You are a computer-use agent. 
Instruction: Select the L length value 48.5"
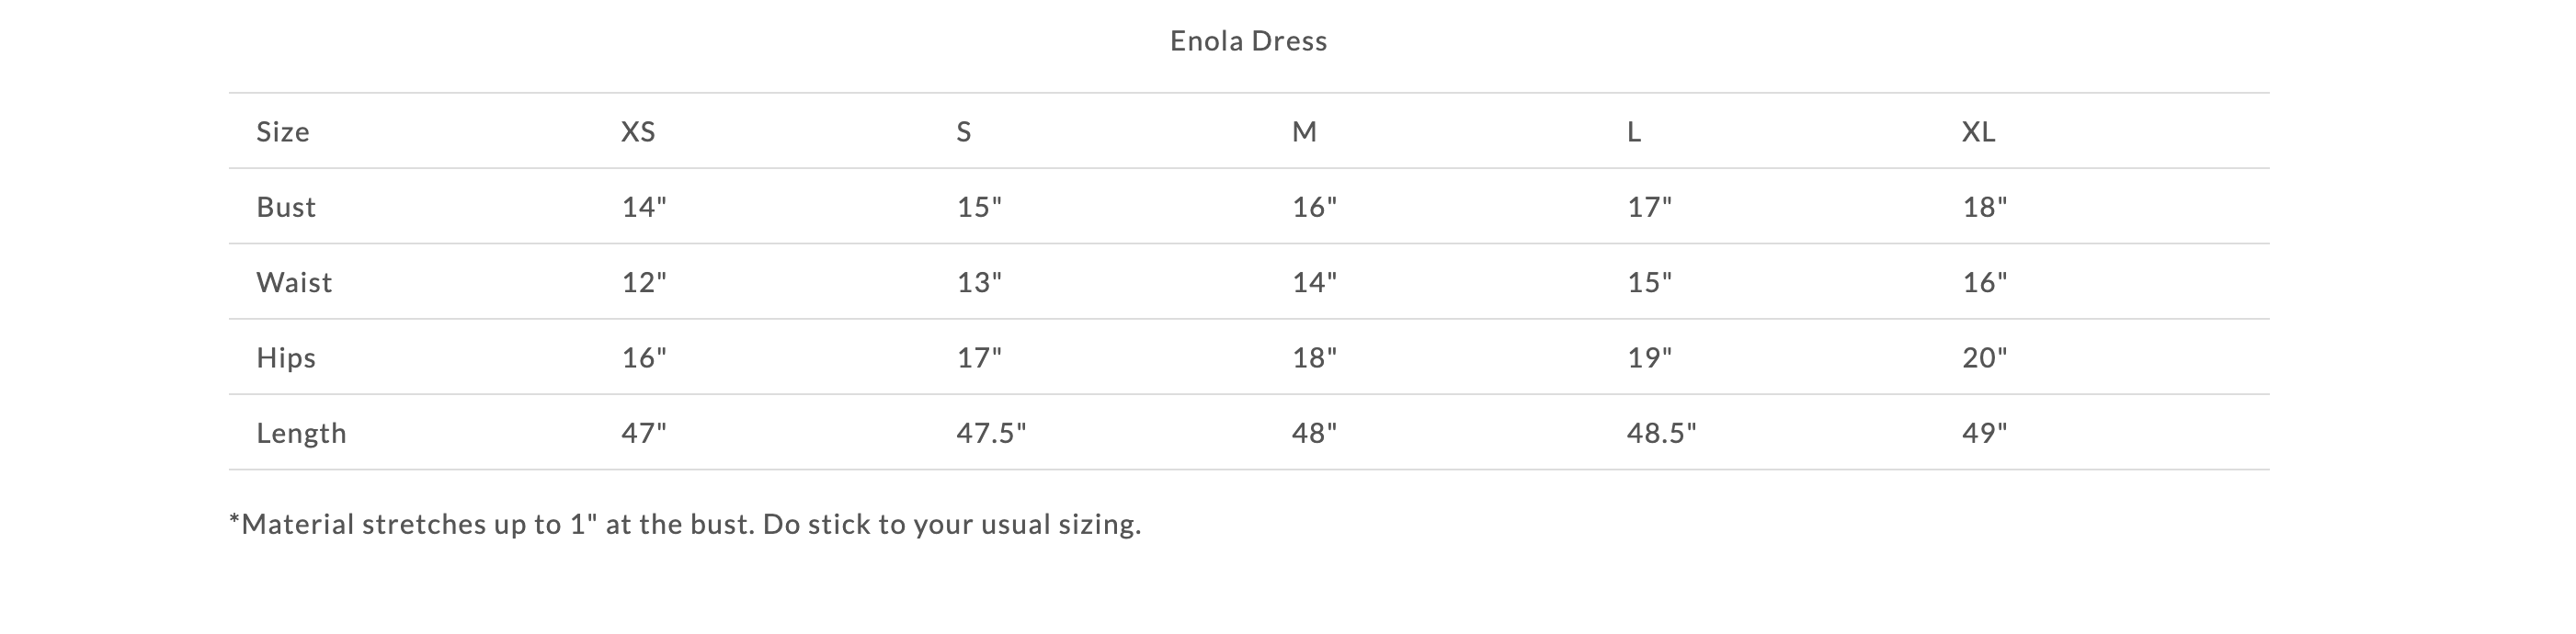click(1661, 433)
